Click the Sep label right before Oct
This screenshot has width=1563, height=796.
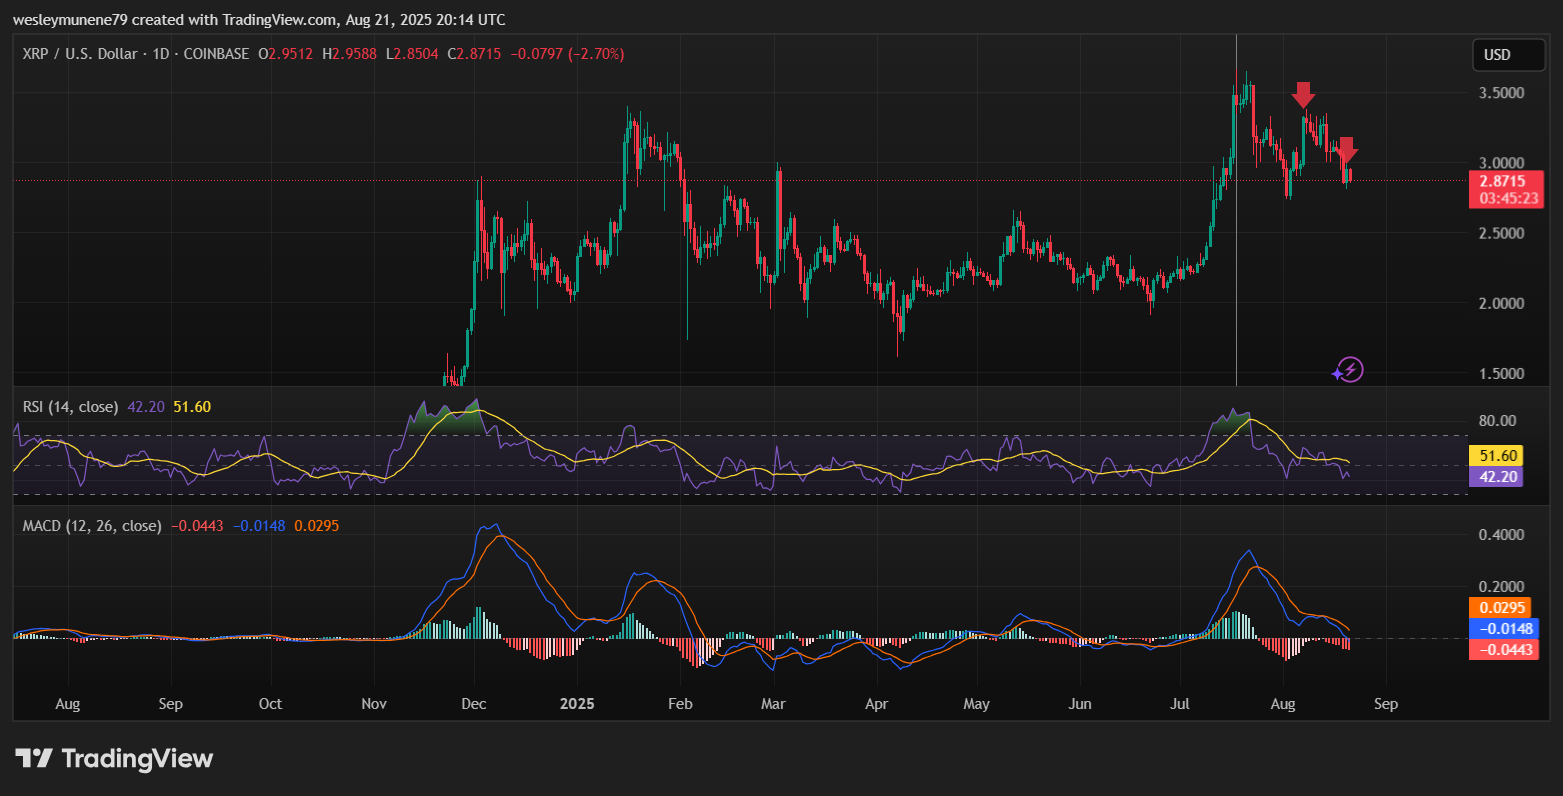[x=171, y=704]
